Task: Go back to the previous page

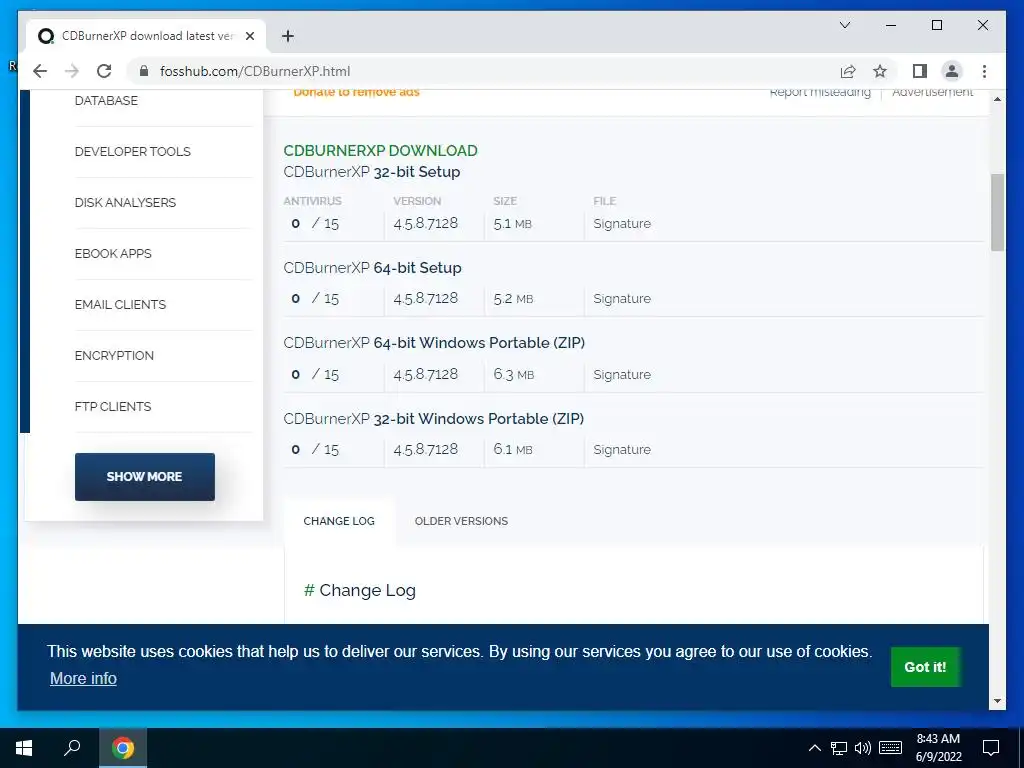Action: point(40,71)
